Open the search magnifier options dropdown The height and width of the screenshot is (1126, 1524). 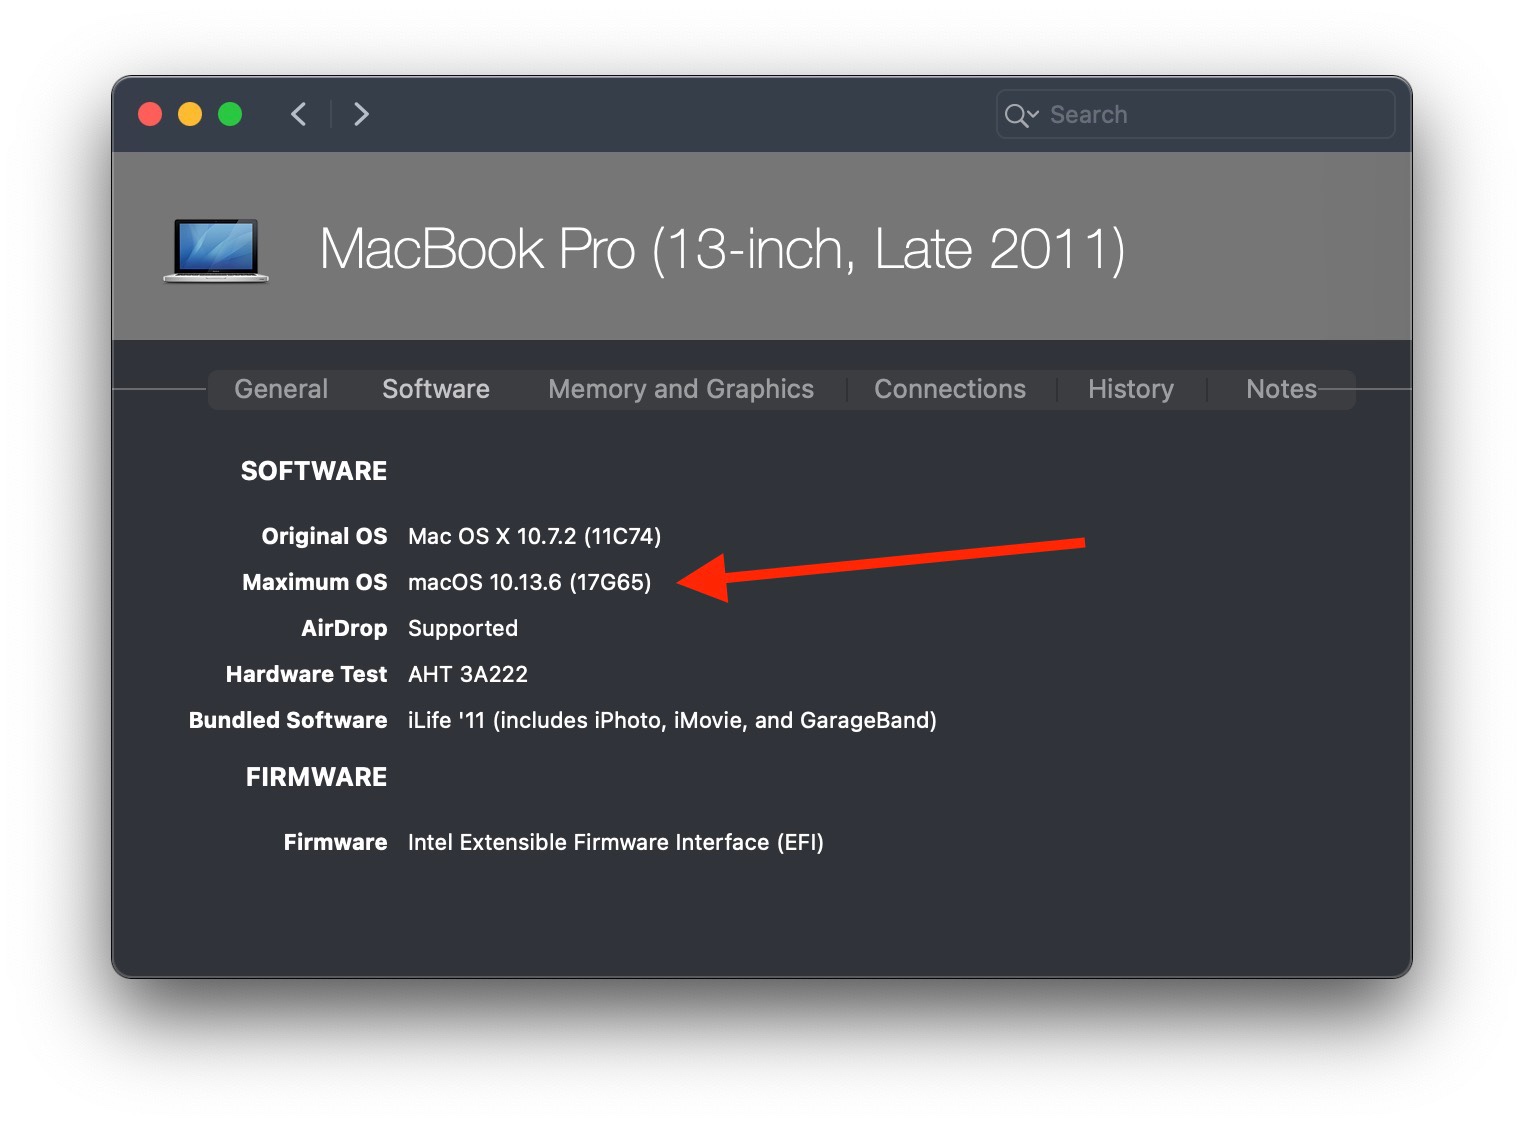pos(1021,115)
